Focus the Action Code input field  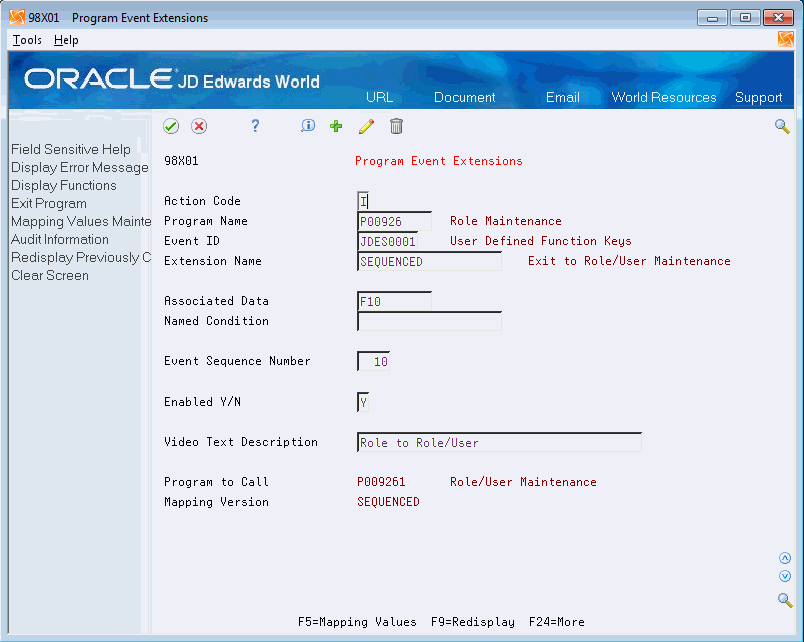(x=363, y=201)
